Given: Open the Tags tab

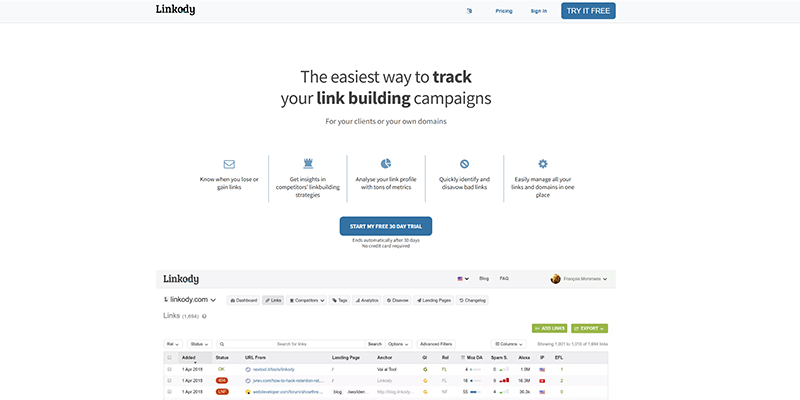Looking at the screenshot, I should tap(340, 301).
